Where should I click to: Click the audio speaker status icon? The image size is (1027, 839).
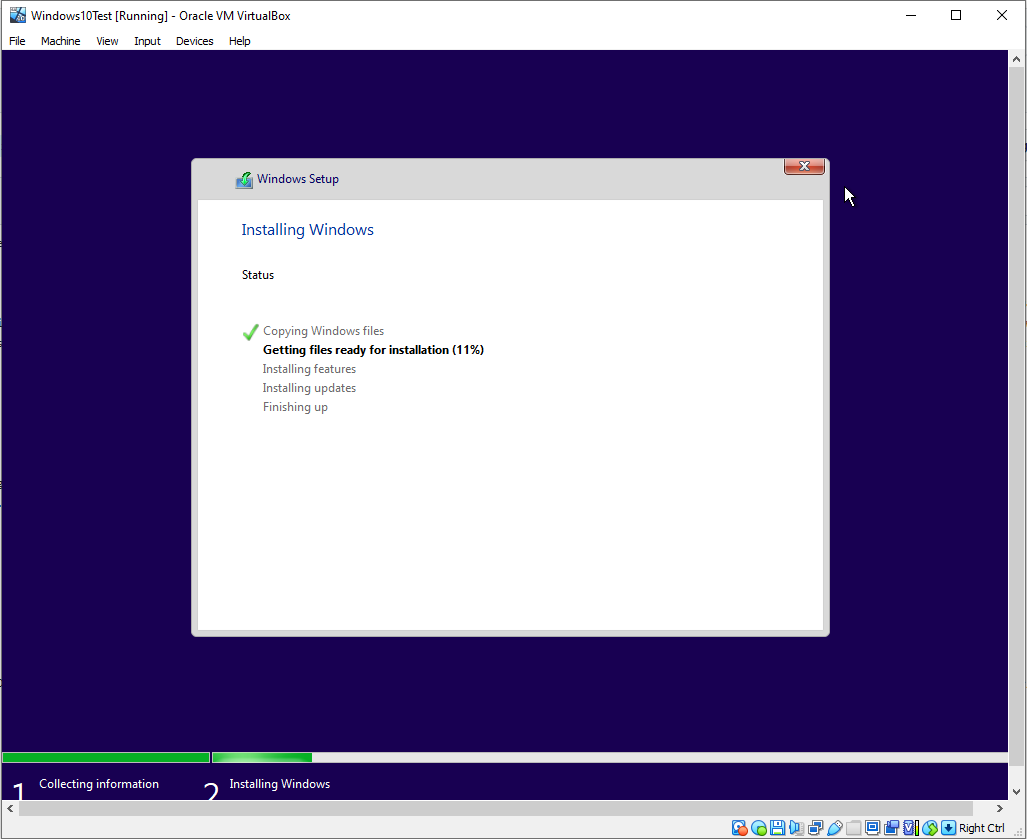(x=796, y=828)
